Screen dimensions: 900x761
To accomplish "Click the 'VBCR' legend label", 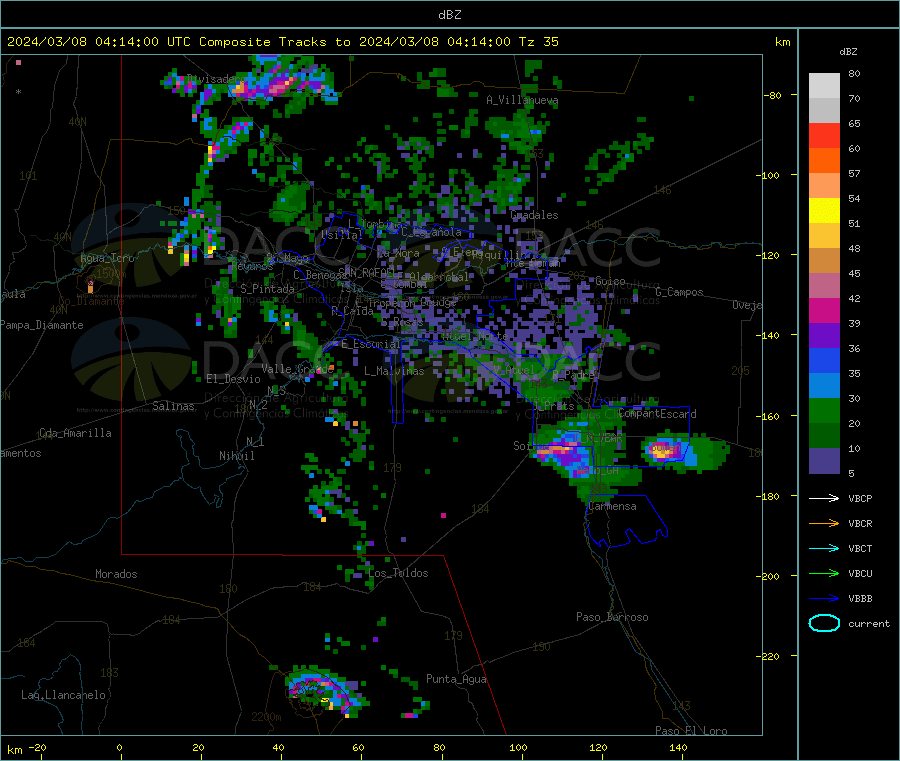I will pyautogui.click(x=860, y=523).
